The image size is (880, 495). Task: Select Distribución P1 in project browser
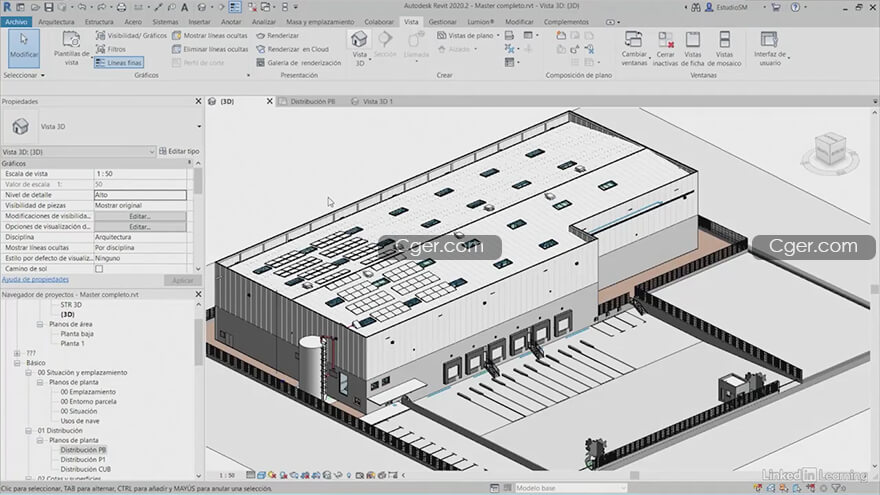point(85,459)
